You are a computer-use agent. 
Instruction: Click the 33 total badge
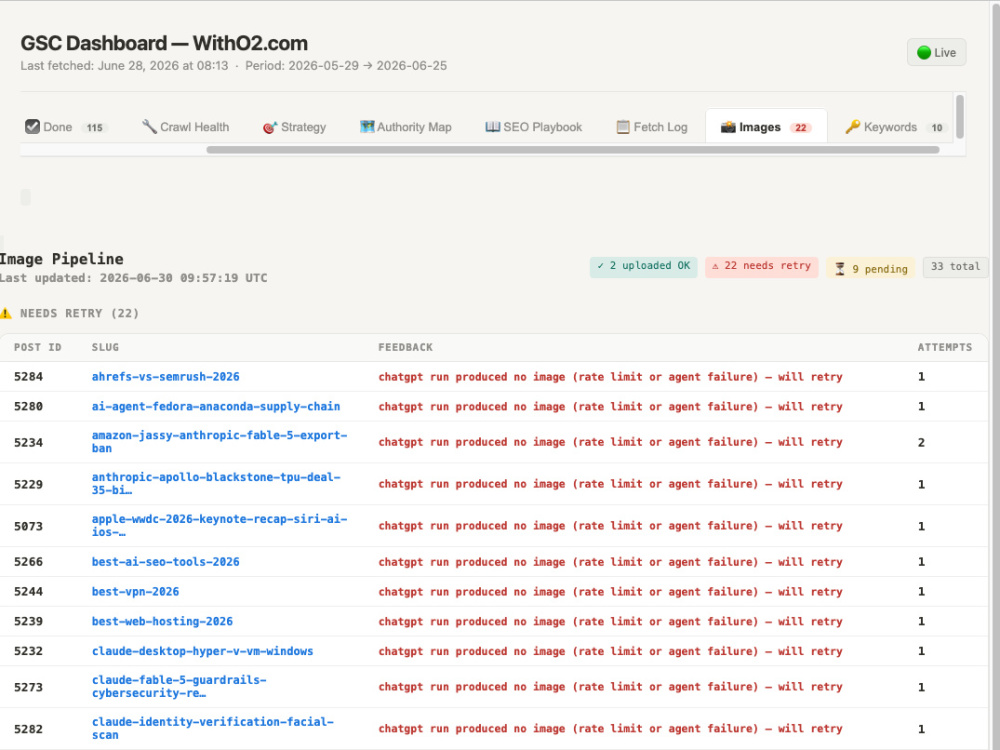click(955, 267)
